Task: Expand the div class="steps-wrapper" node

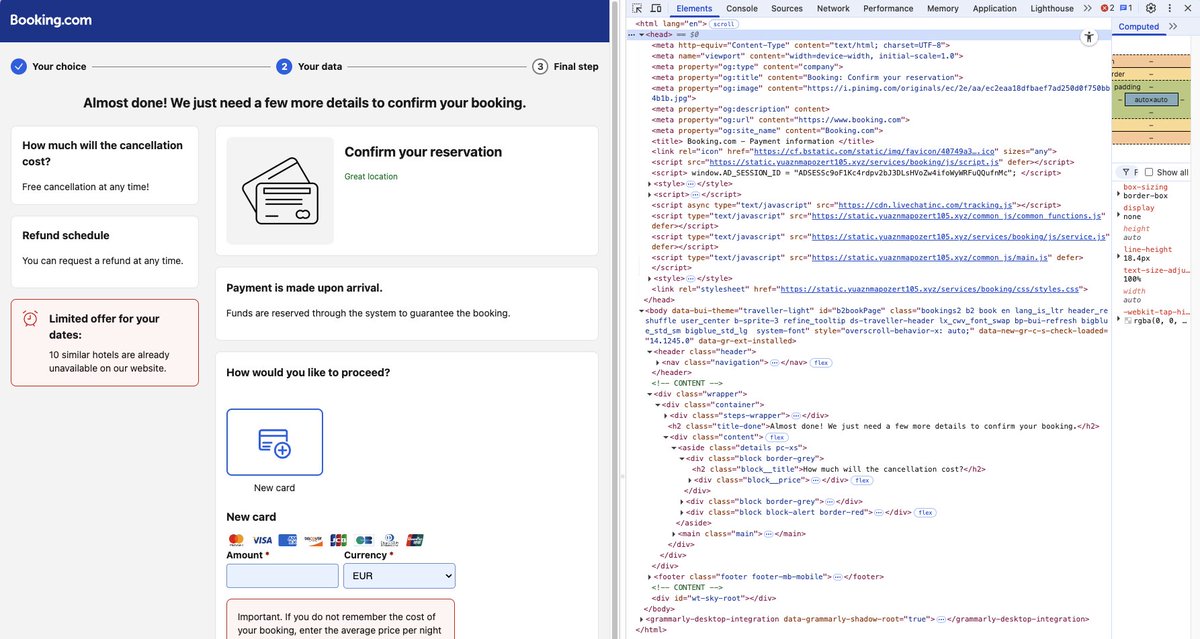Action: click(667, 415)
